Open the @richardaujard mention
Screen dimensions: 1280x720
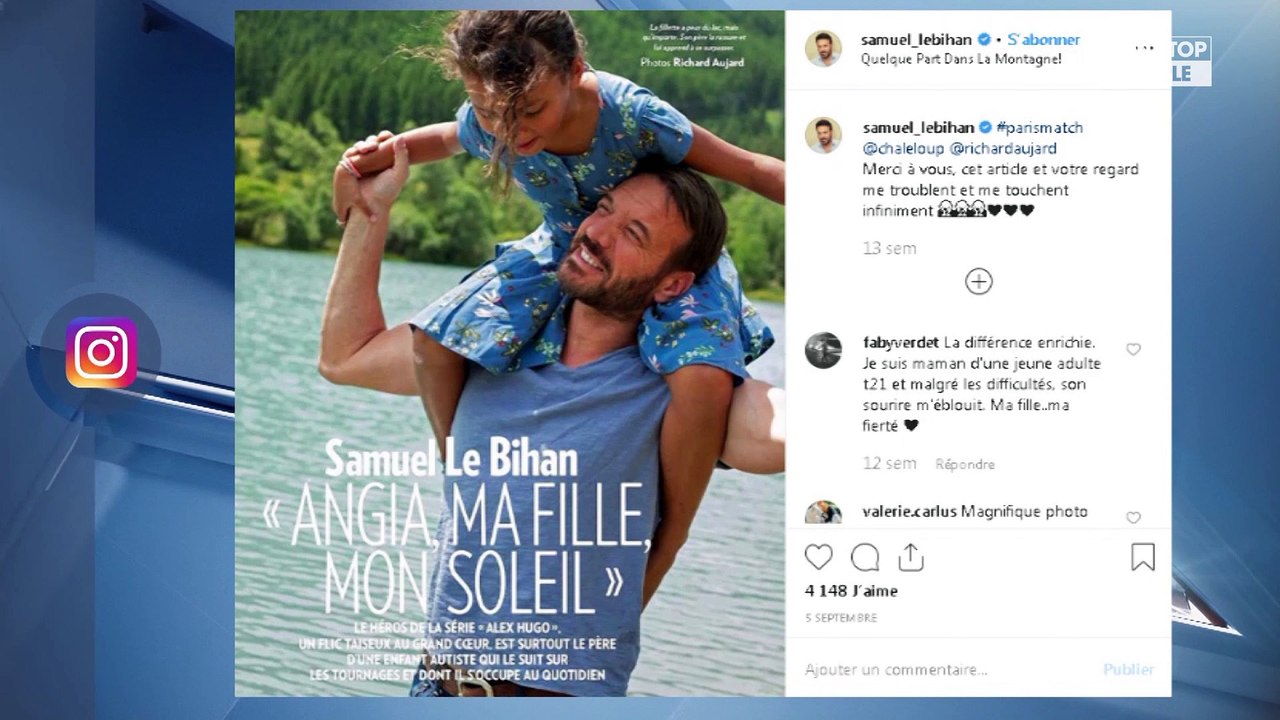click(x=1003, y=148)
